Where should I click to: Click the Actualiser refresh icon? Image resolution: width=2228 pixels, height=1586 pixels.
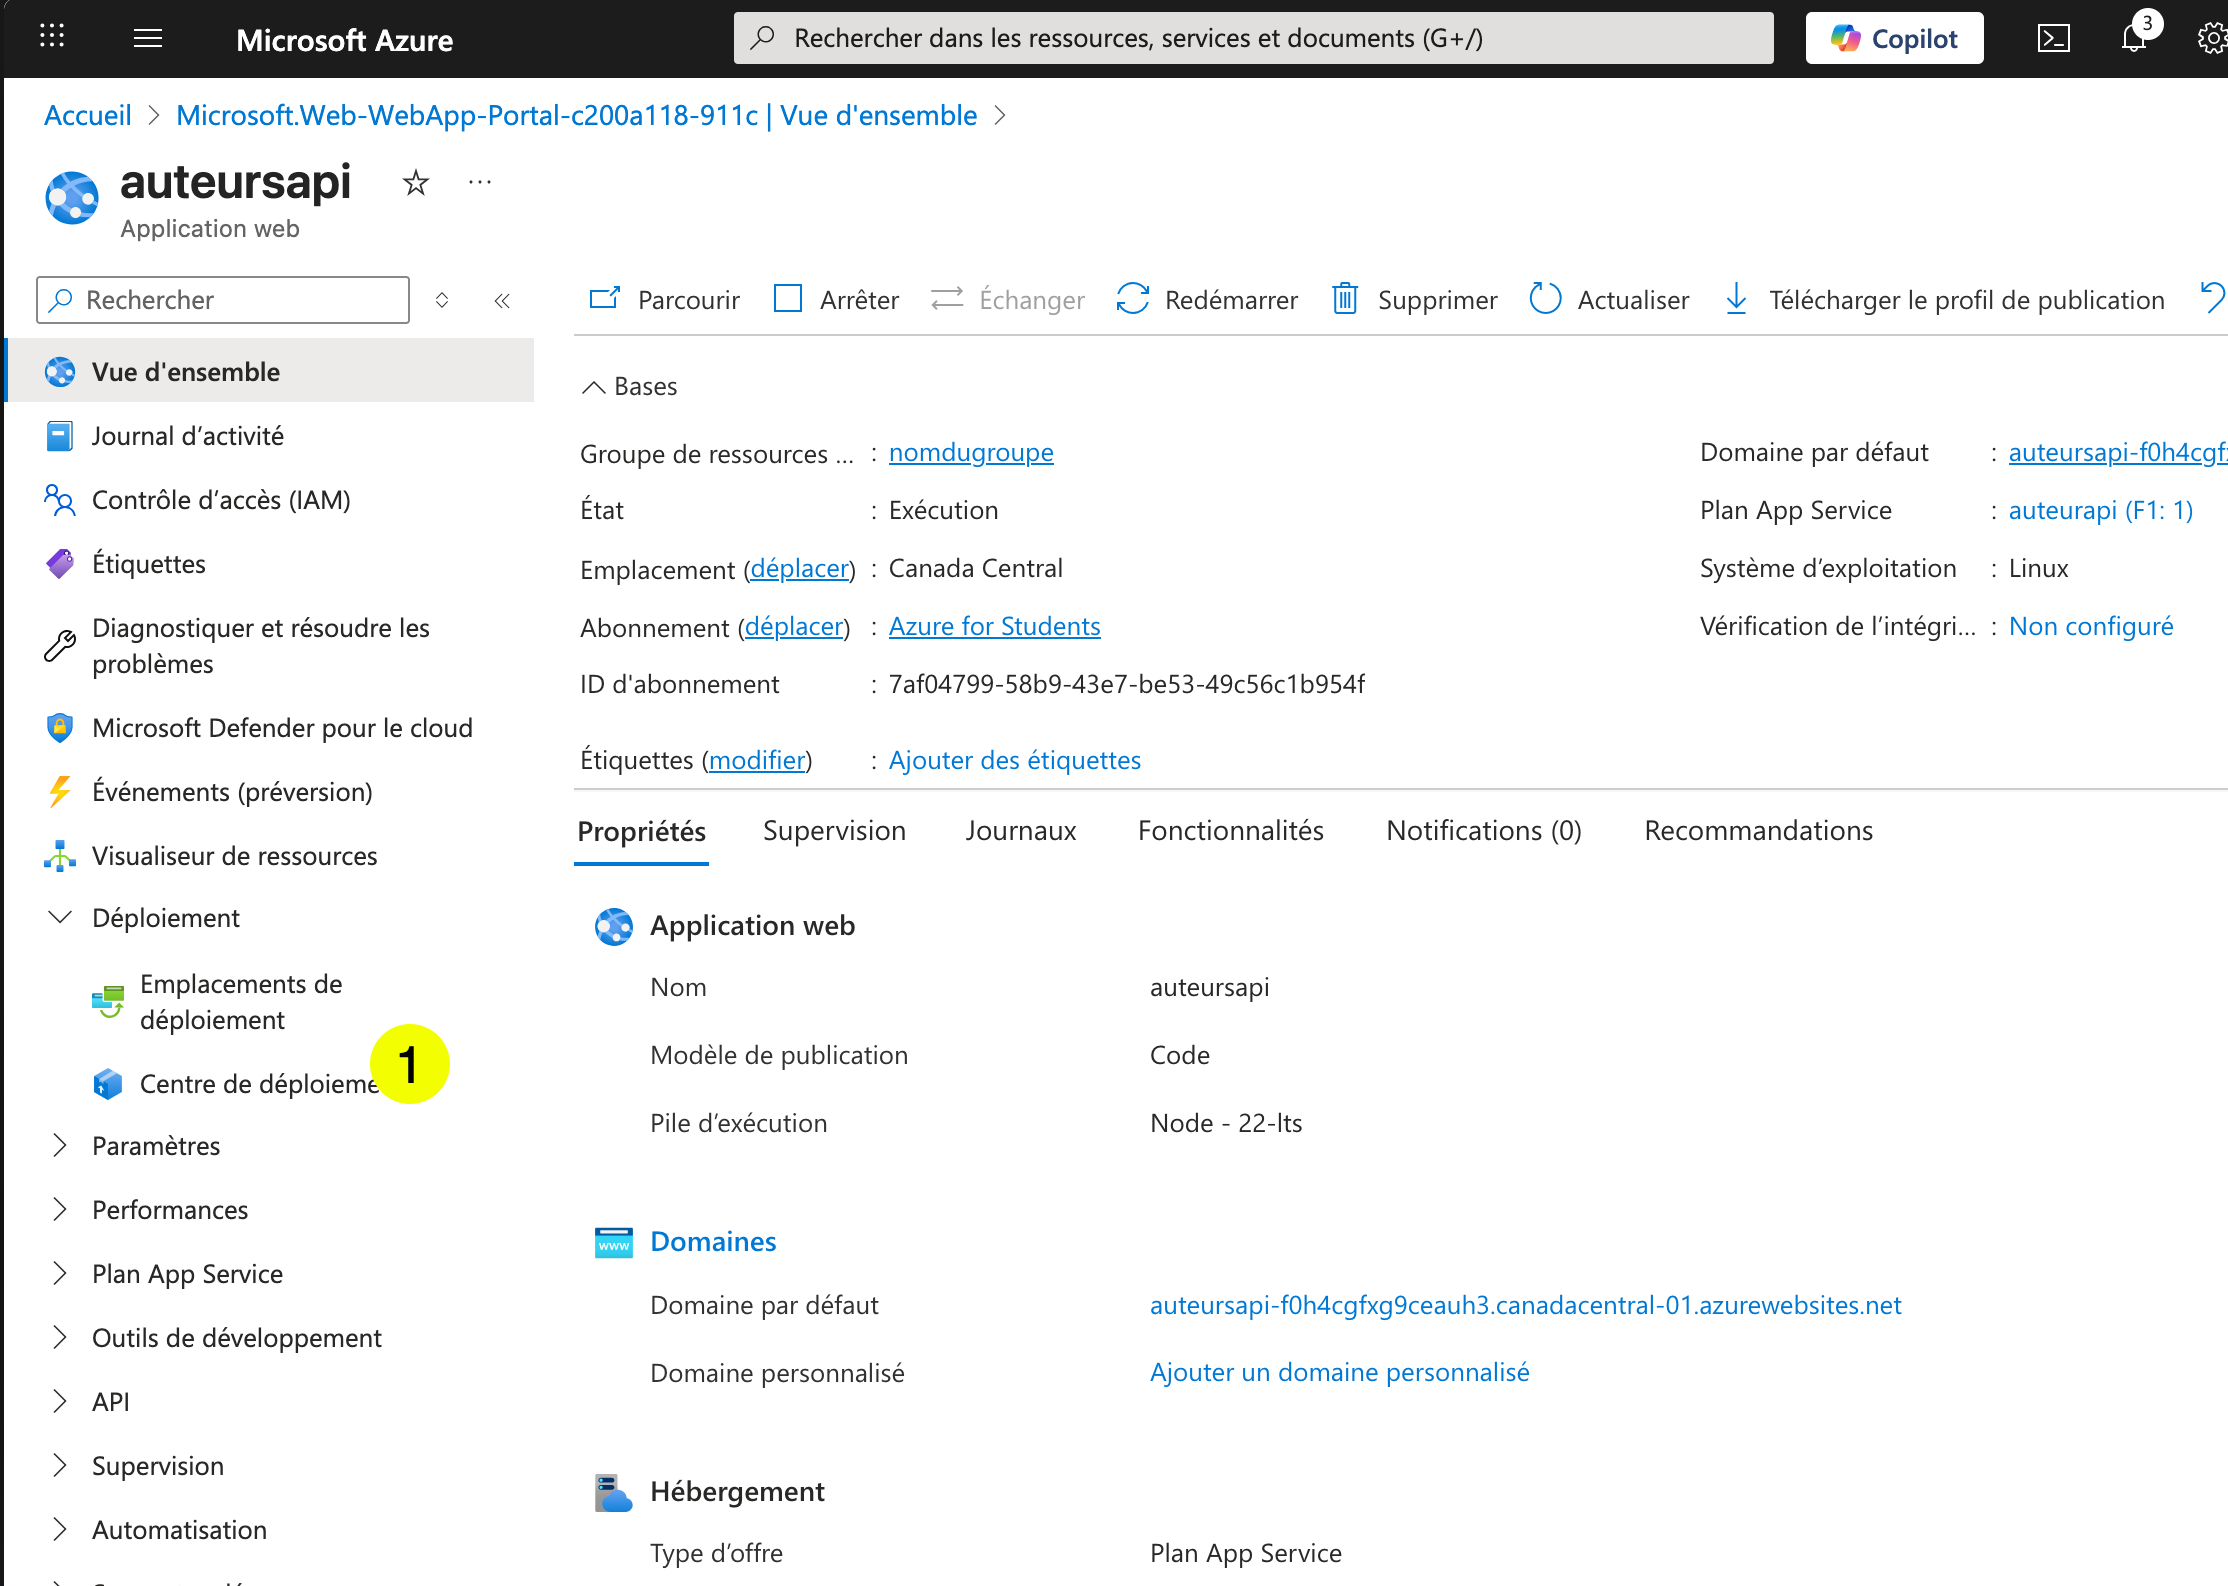click(x=1544, y=299)
